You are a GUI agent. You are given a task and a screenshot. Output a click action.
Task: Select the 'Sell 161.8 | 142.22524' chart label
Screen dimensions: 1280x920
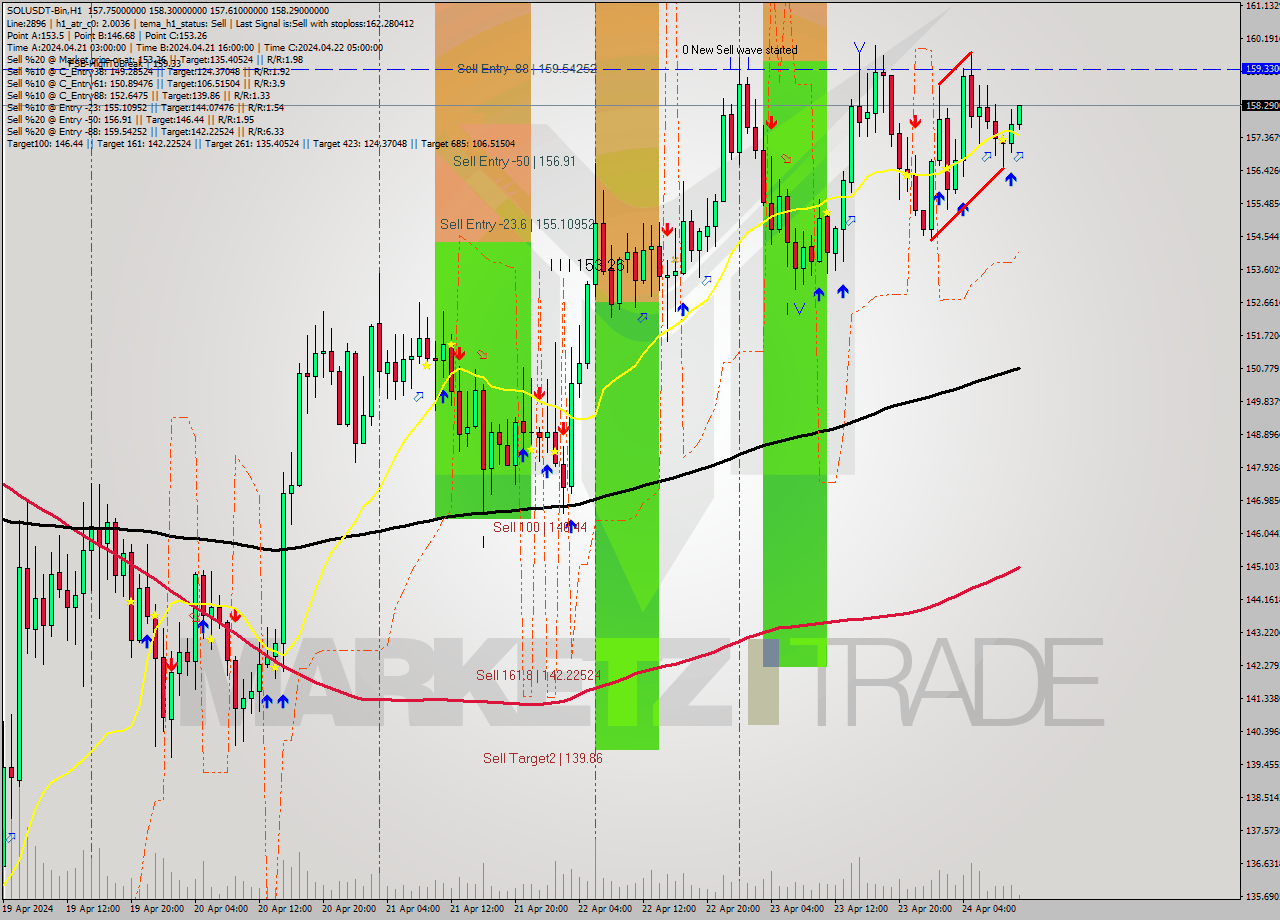click(538, 675)
